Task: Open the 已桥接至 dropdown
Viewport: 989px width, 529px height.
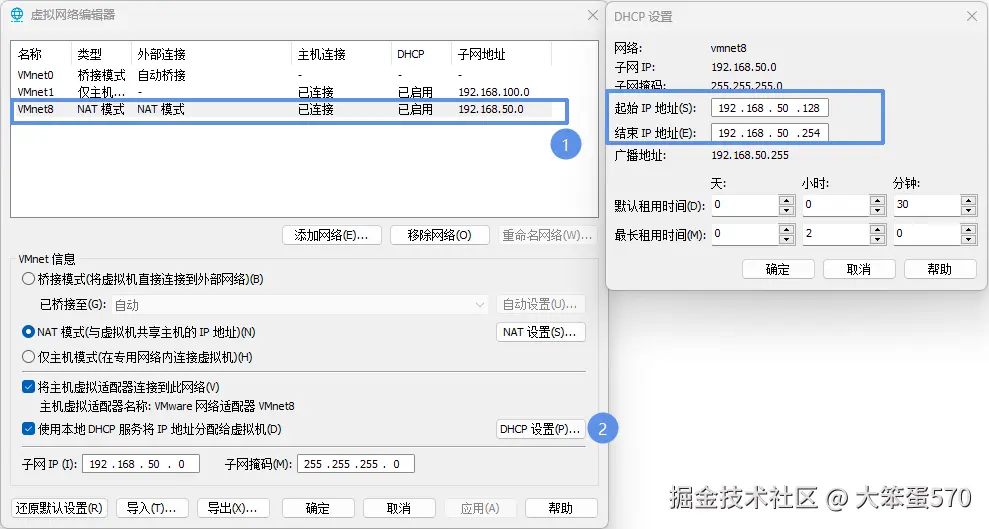Action: [x=300, y=305]
